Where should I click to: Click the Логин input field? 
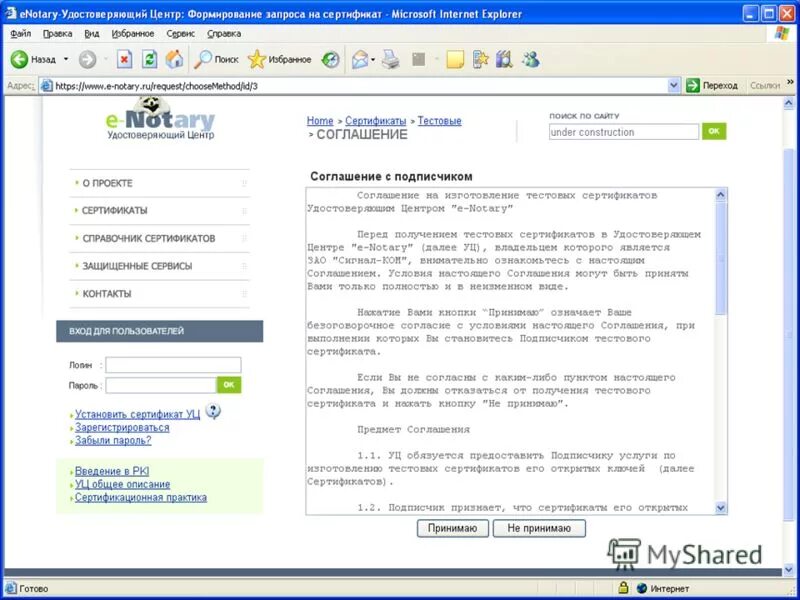point(173,365)
